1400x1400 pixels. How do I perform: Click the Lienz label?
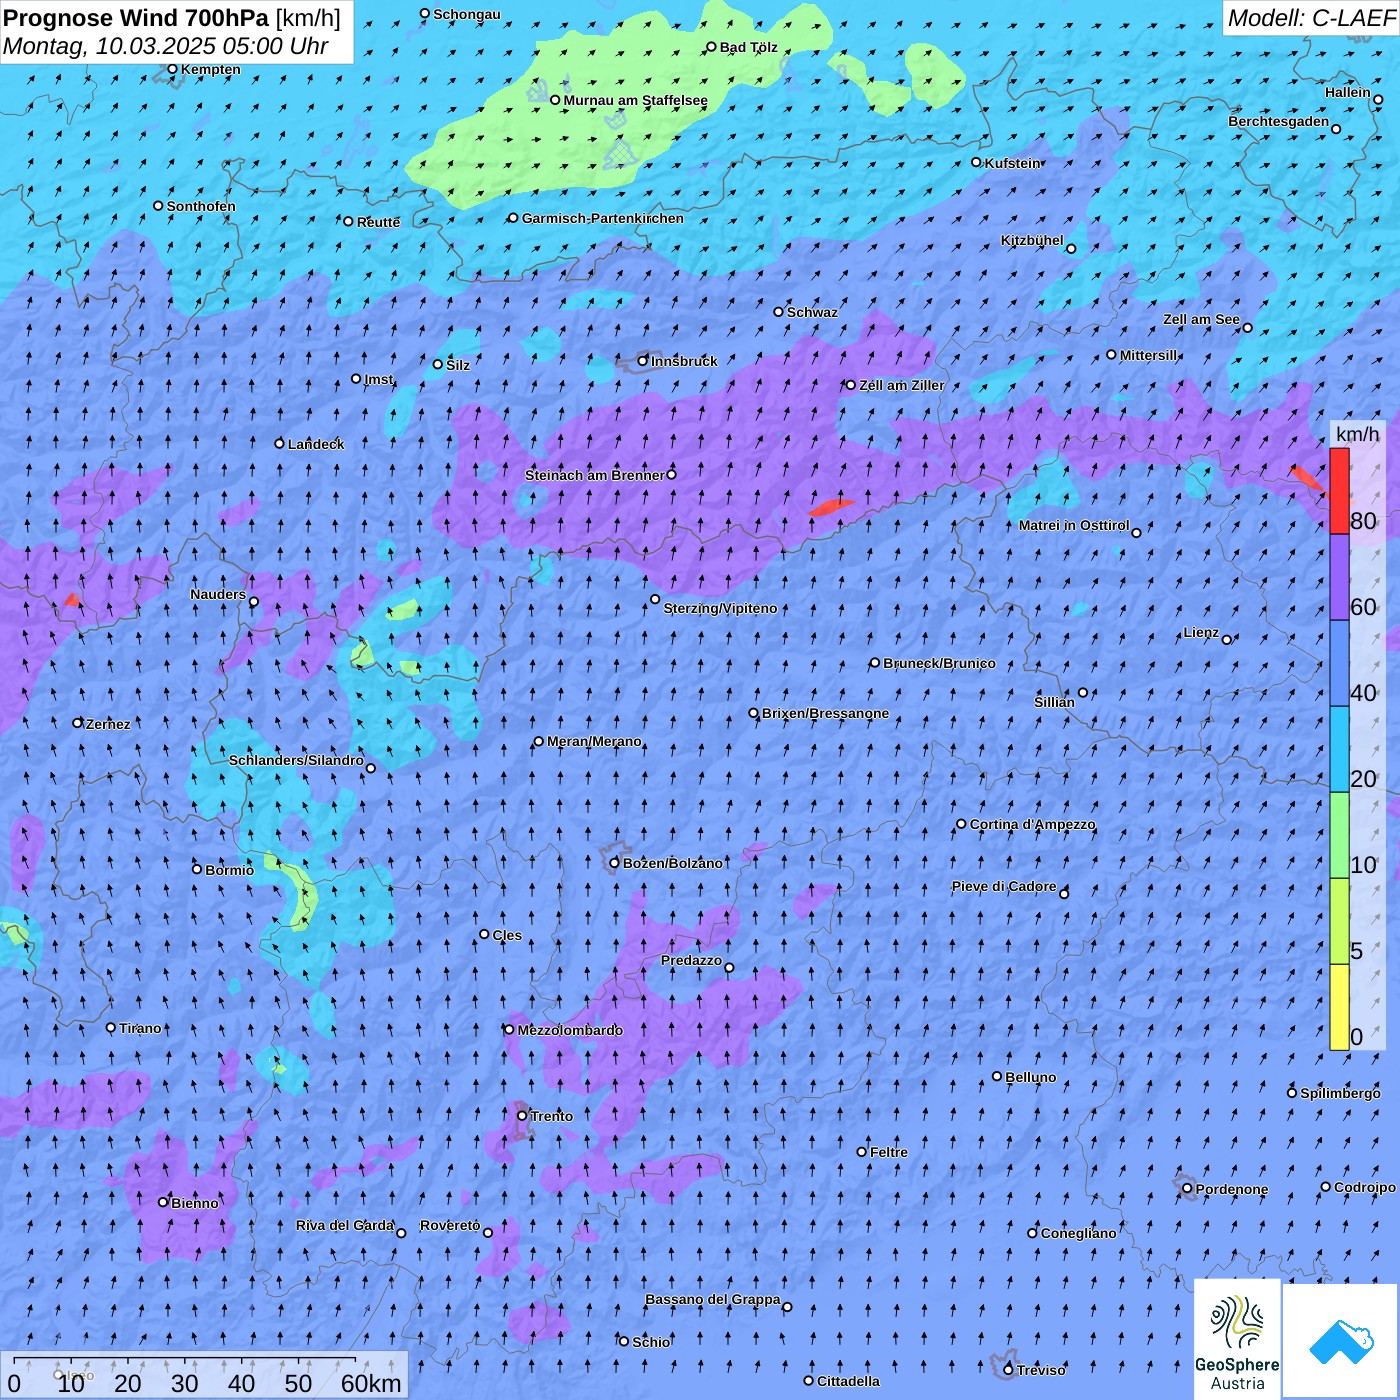click(x=1201, y=632)
